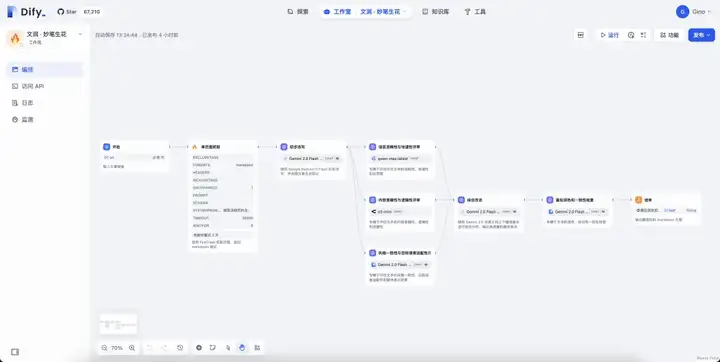
Task: Zoom in the canvas
Action: click(x=132, y=348)
